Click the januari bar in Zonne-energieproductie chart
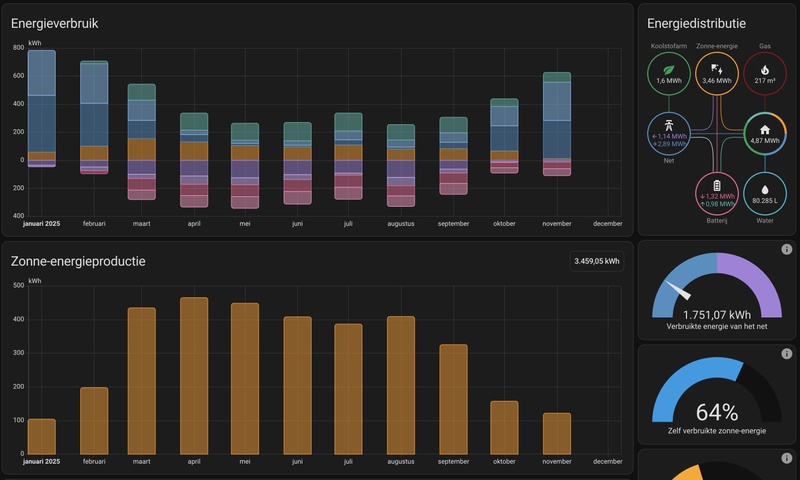Image resolution: width=800 pixels, height=480 pixels. click(41, 437)
